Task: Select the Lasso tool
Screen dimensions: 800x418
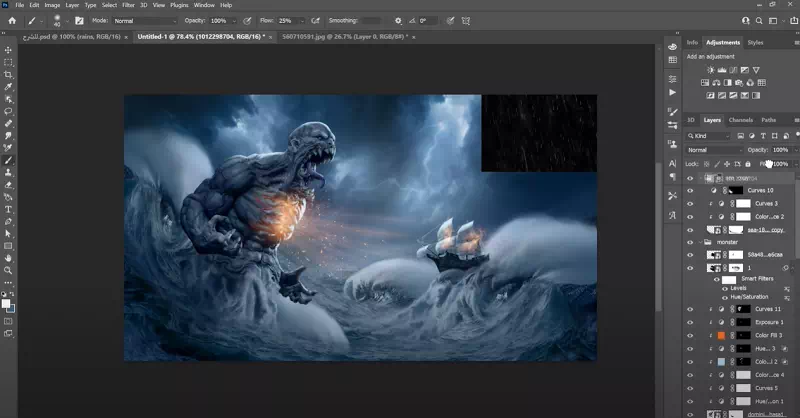Action: (x=8, y=111)
